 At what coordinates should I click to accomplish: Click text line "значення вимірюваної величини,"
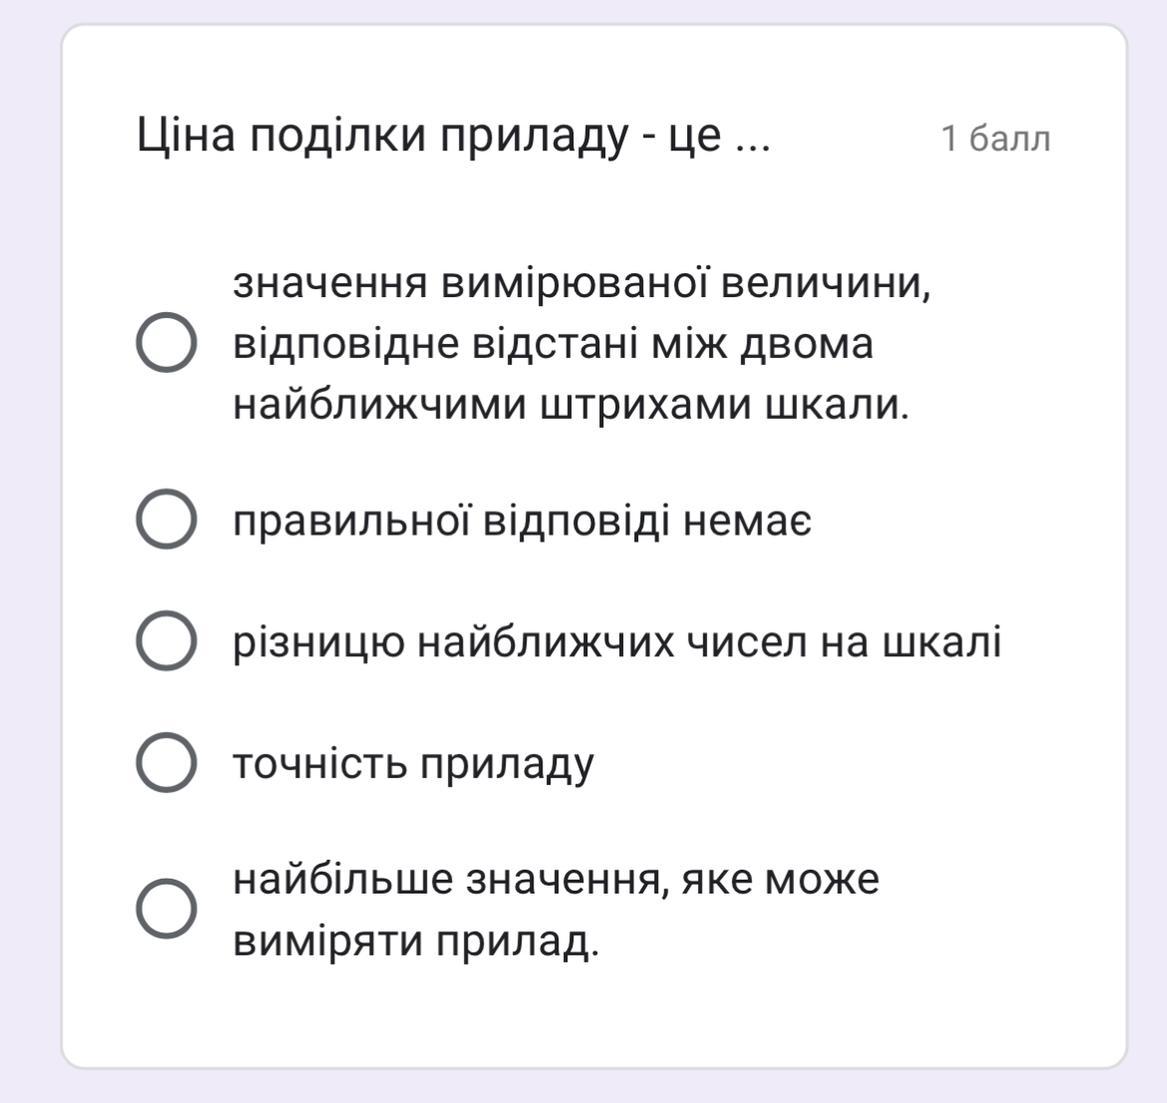coord(582,283)
